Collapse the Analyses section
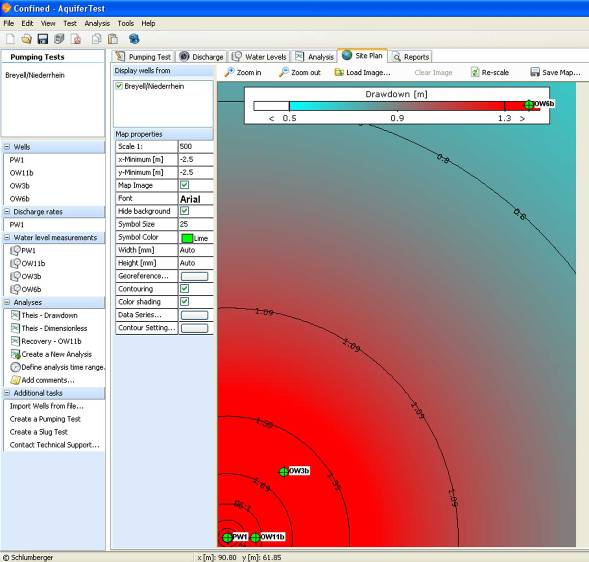 [x=7, y=302]
